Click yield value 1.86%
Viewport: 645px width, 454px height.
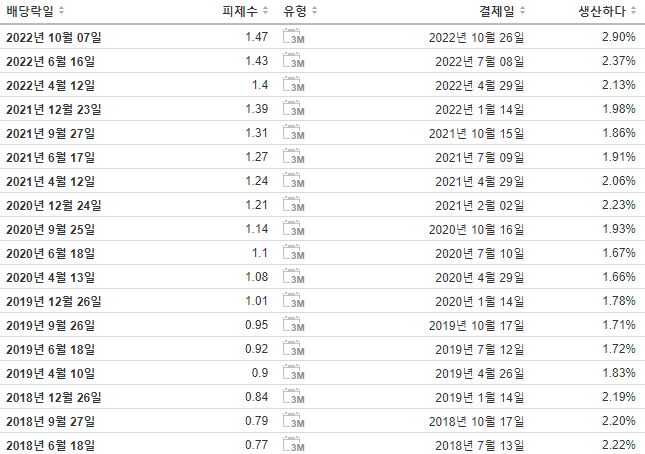point(619,133)
